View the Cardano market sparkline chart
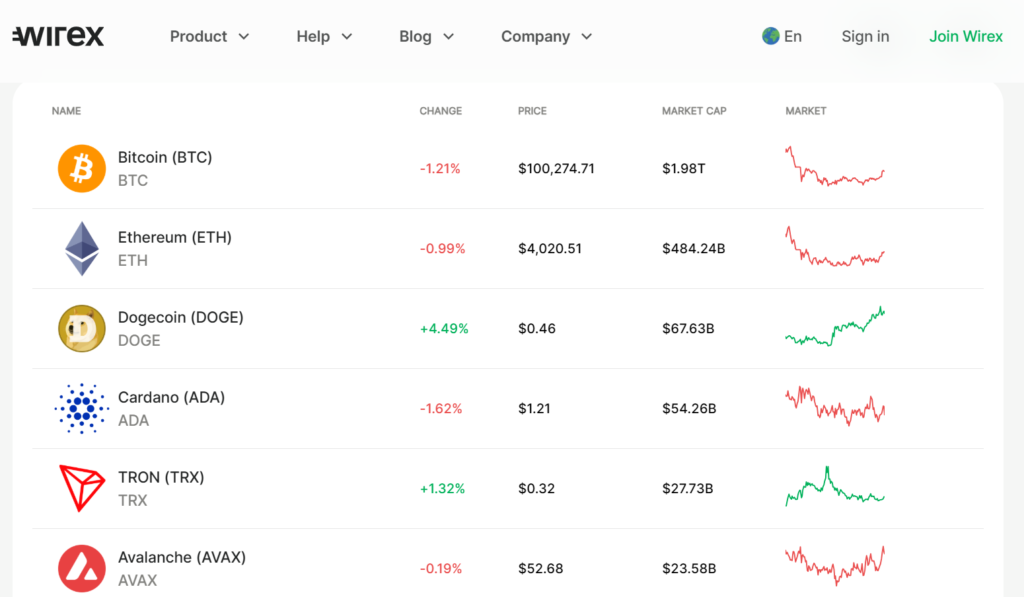This screenshot has width=1024, height=597. click(x=835, y=406)
